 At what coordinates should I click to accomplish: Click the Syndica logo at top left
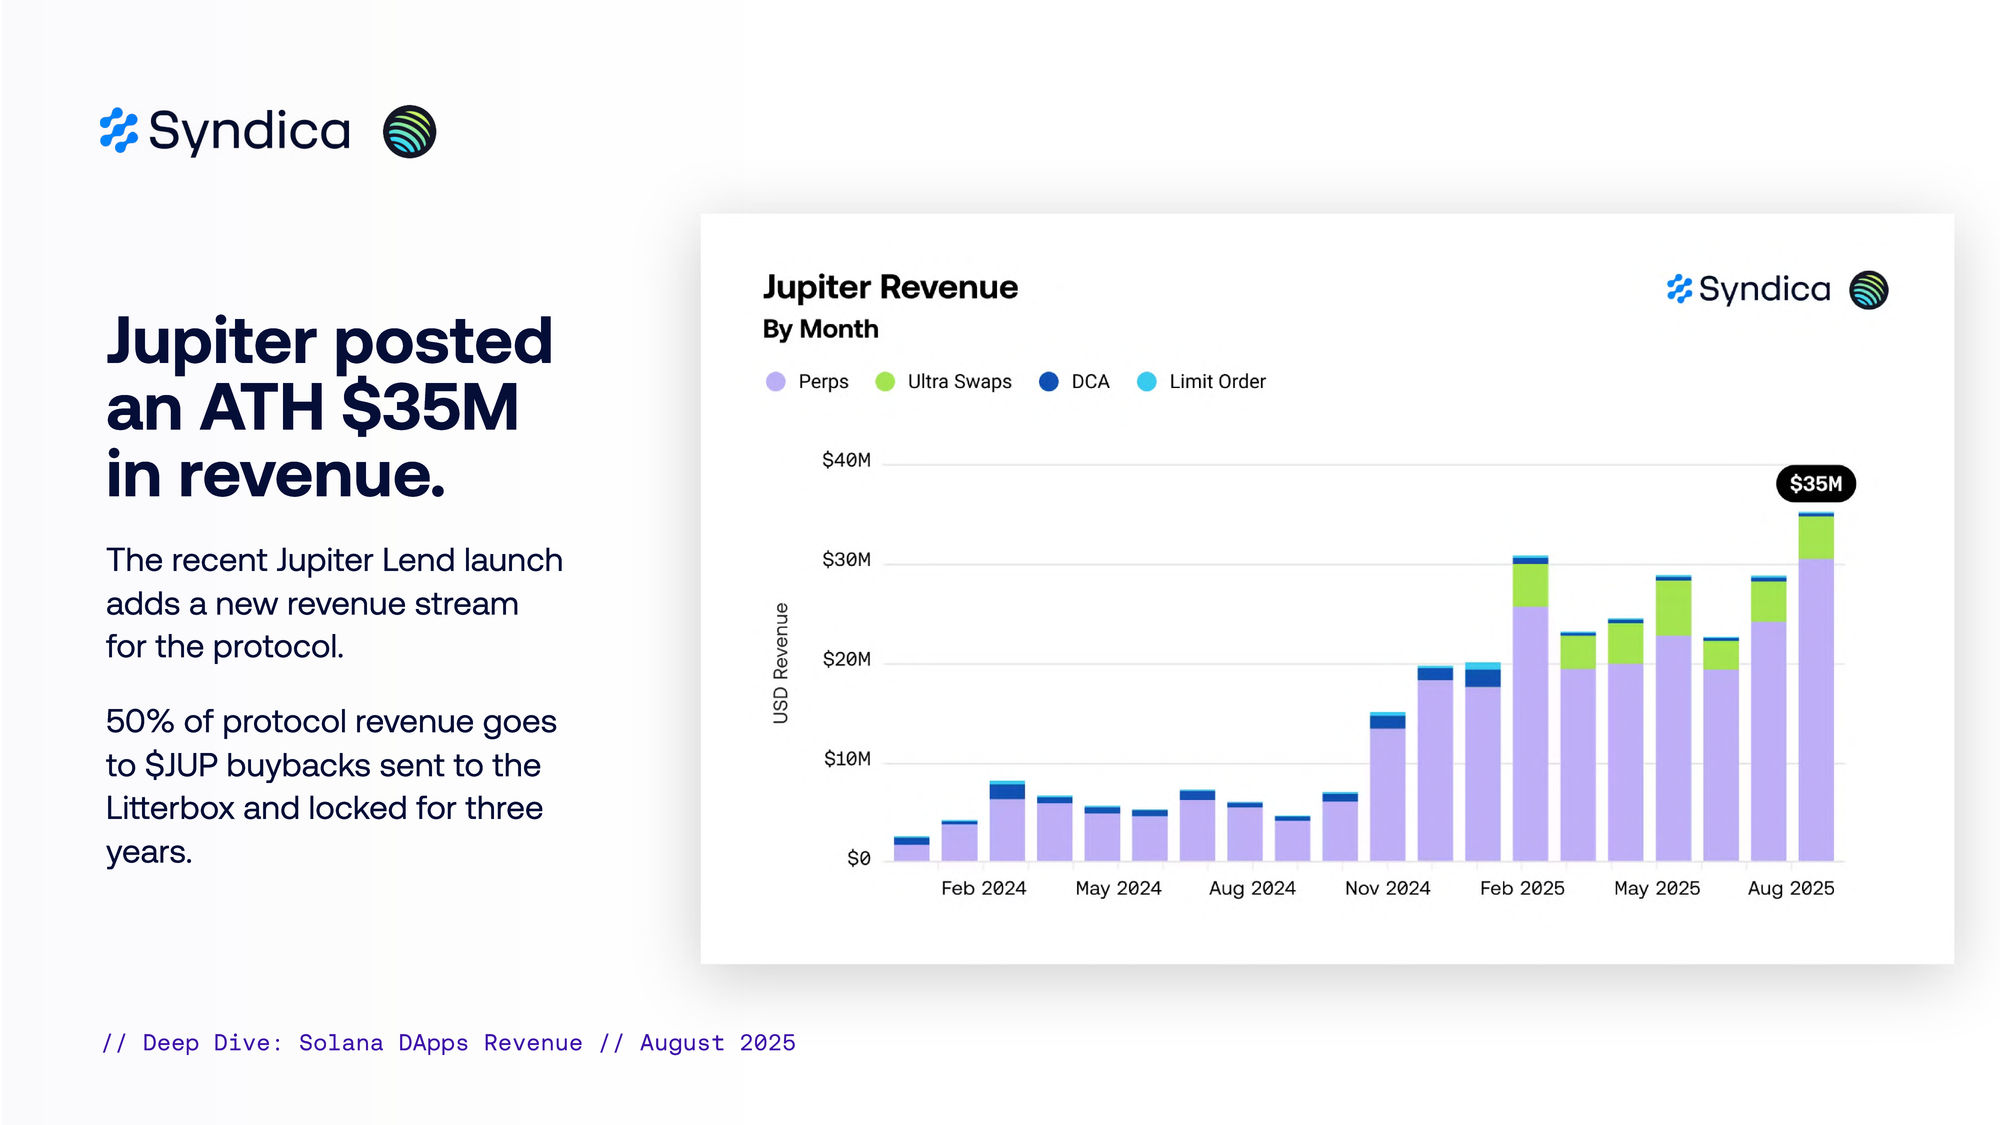coord(225,131)
